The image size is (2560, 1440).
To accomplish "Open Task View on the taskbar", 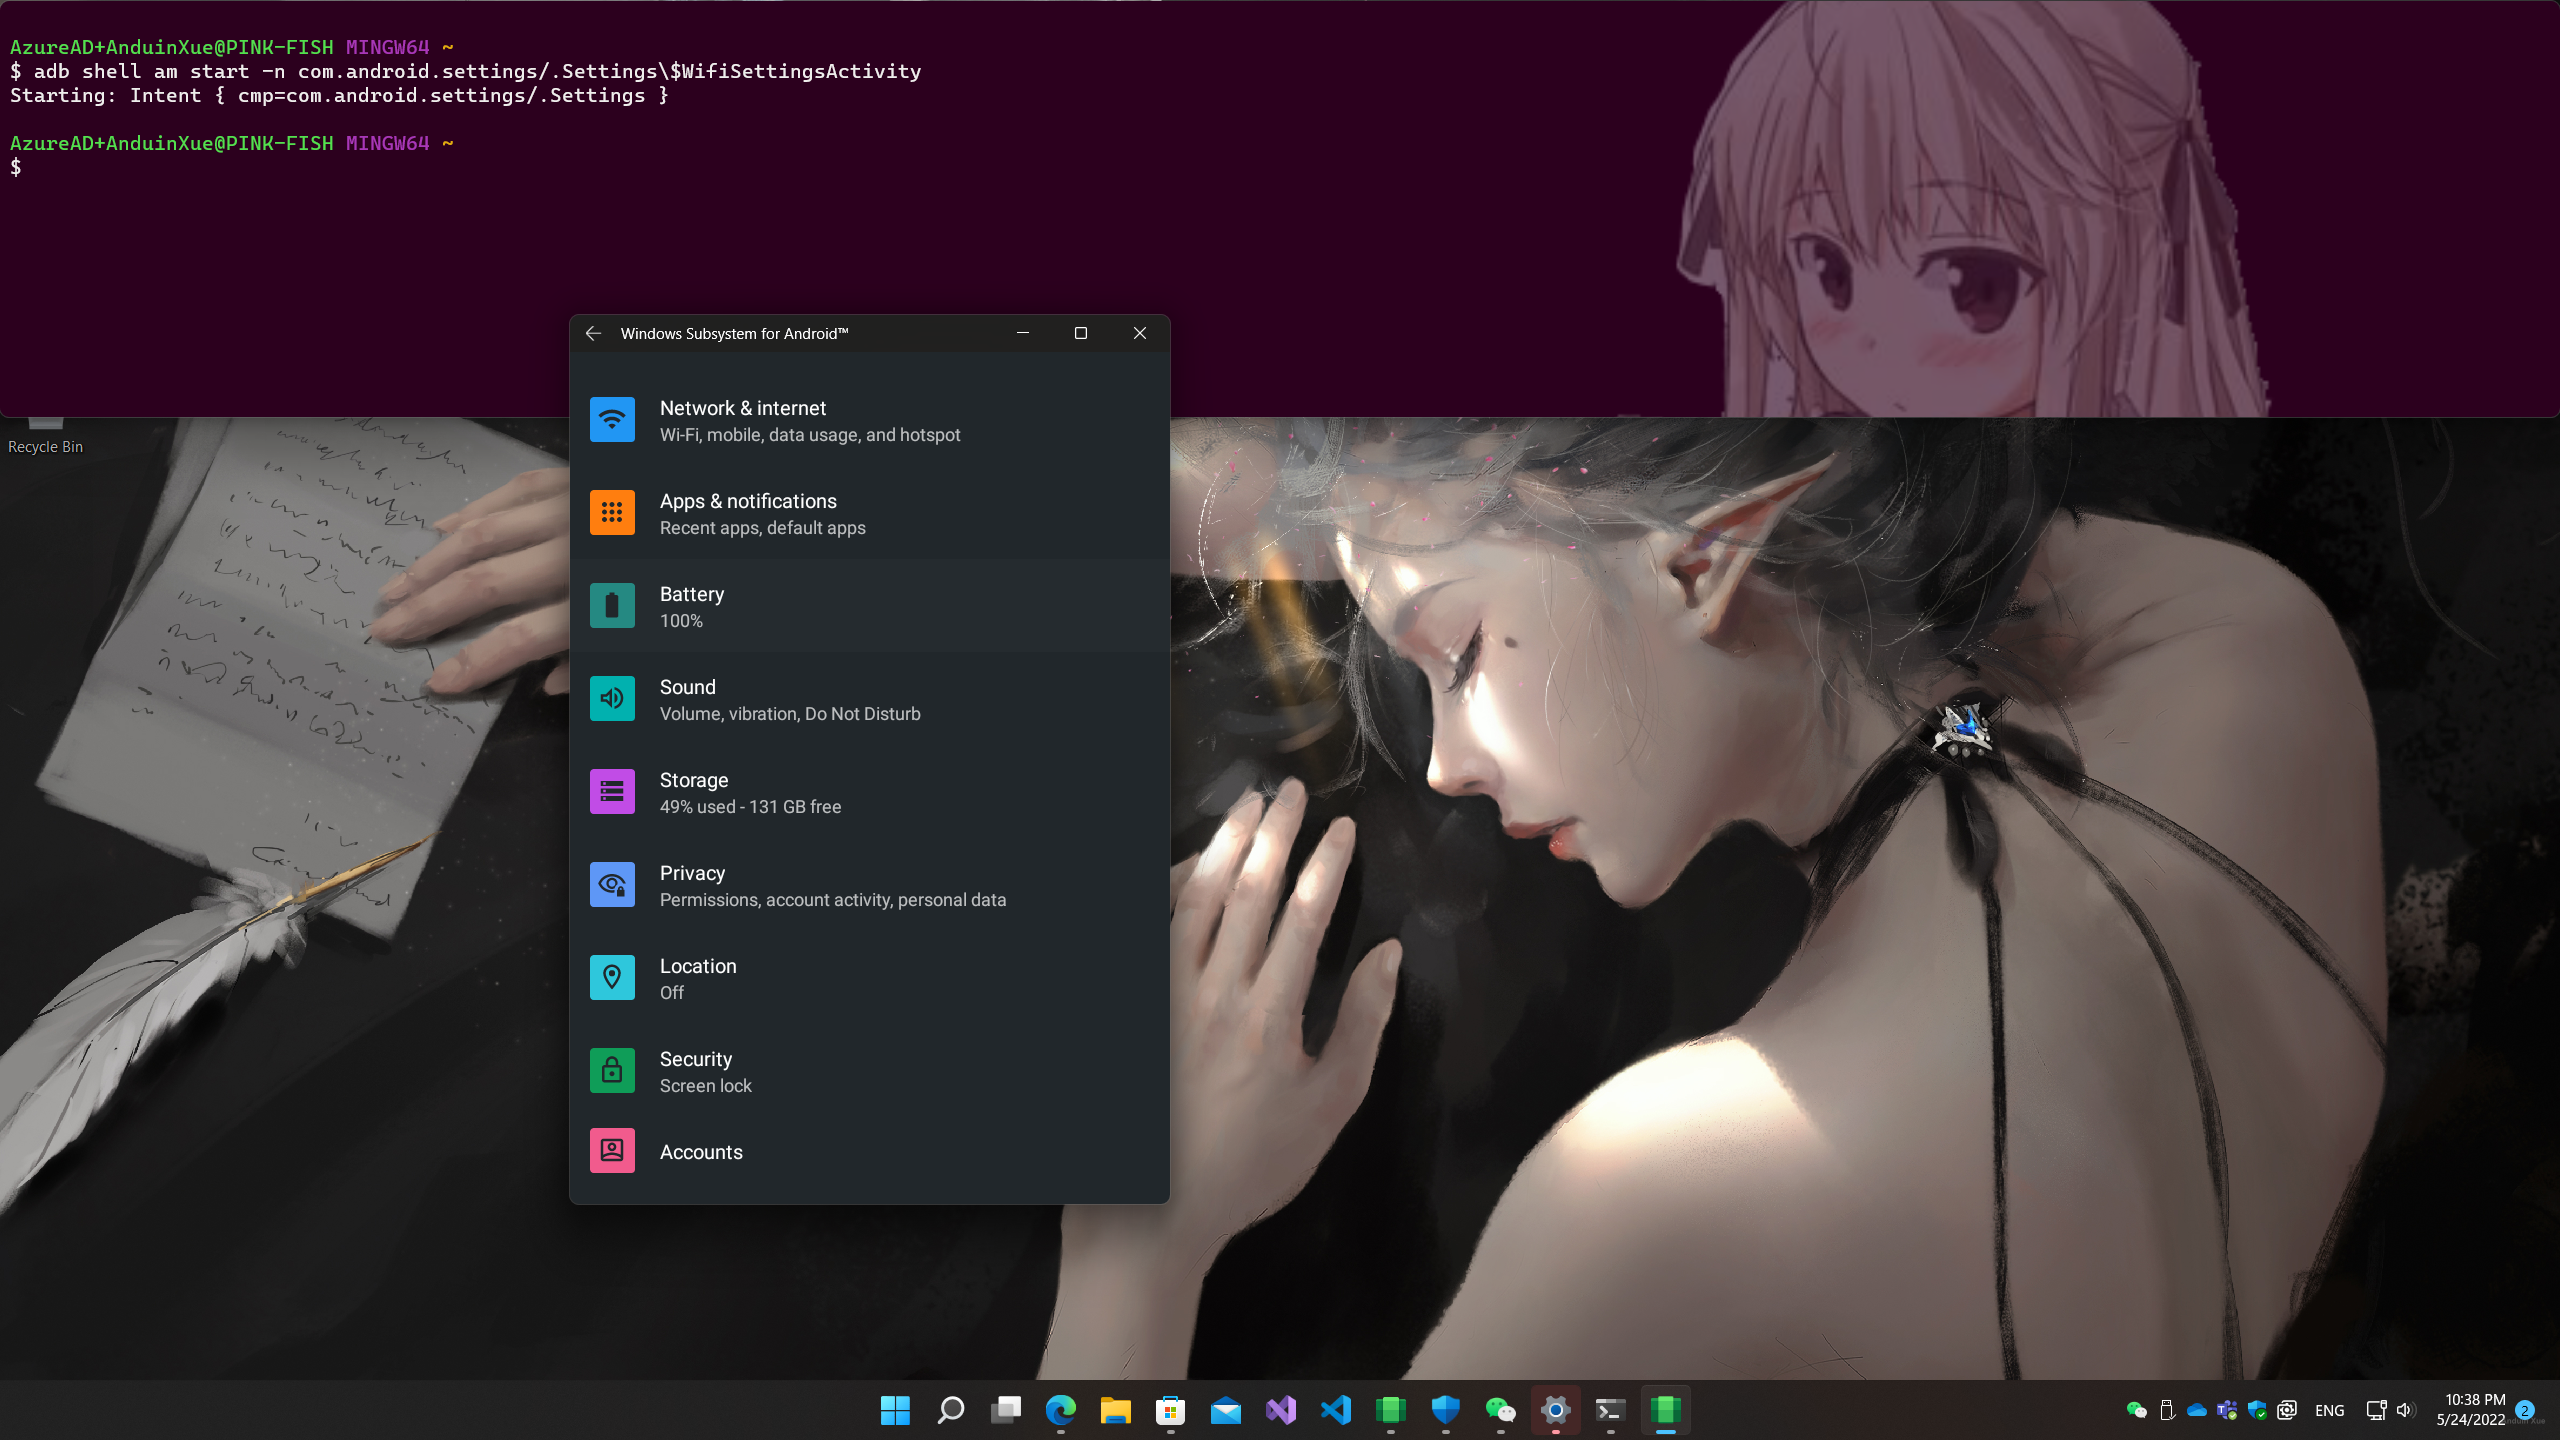I will [1005, 1410].
